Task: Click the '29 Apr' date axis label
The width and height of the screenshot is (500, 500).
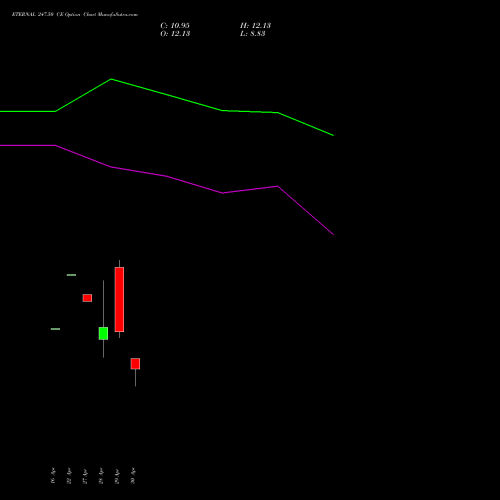Action: pyautogui.click(x=117, y=476)
